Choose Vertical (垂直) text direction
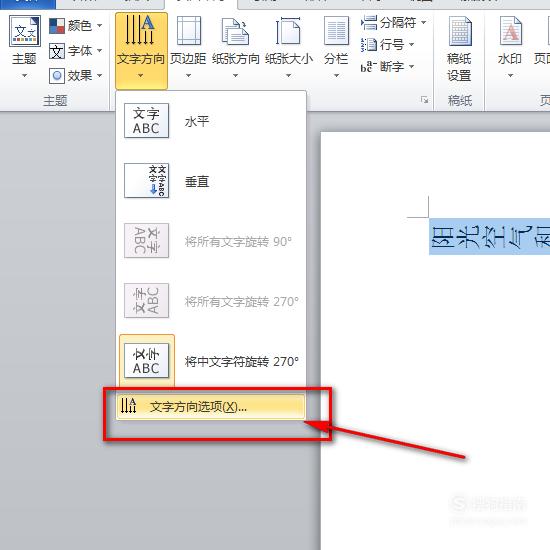The width and height of the screenshot is (550, 550). pos(211,181)
